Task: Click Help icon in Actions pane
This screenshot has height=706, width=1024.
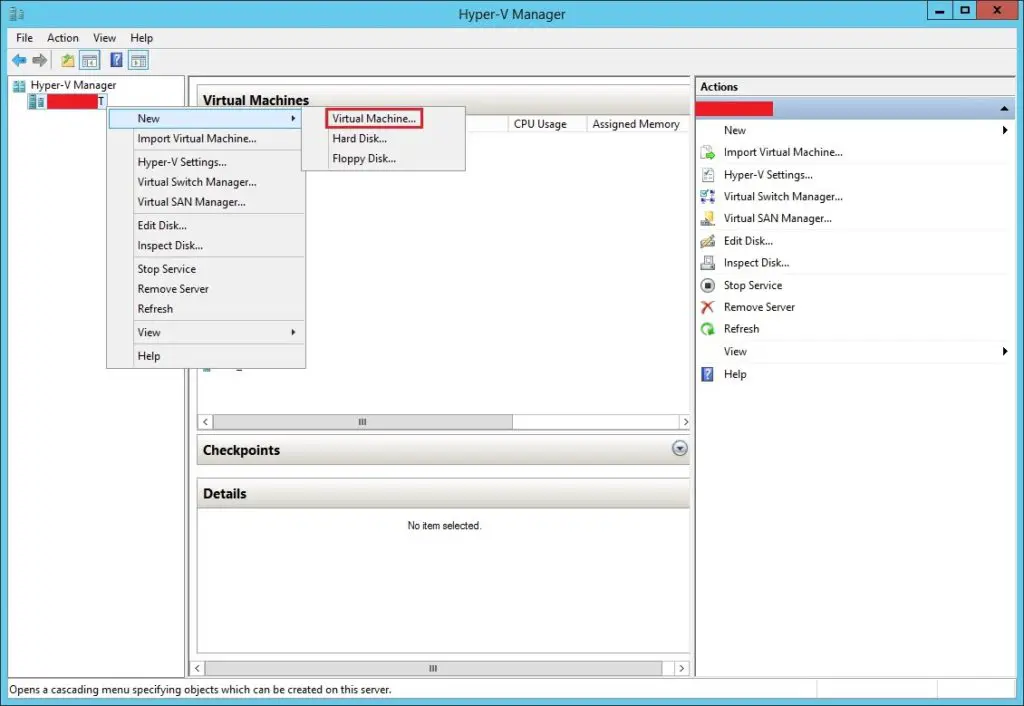Action: coord(707,374)
